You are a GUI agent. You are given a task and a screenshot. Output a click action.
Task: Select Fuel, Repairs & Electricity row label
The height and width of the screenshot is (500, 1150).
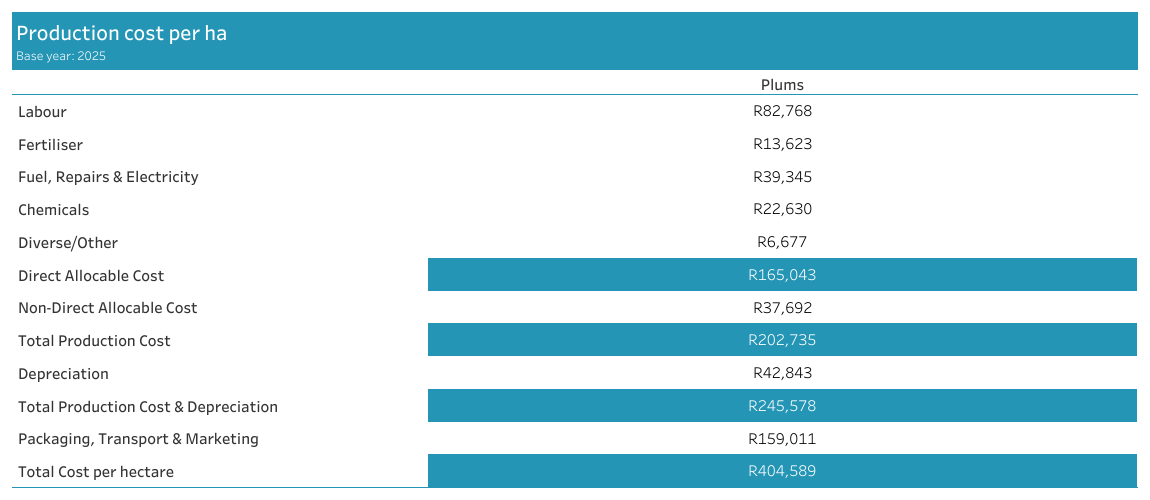click(x=108, y=177)
